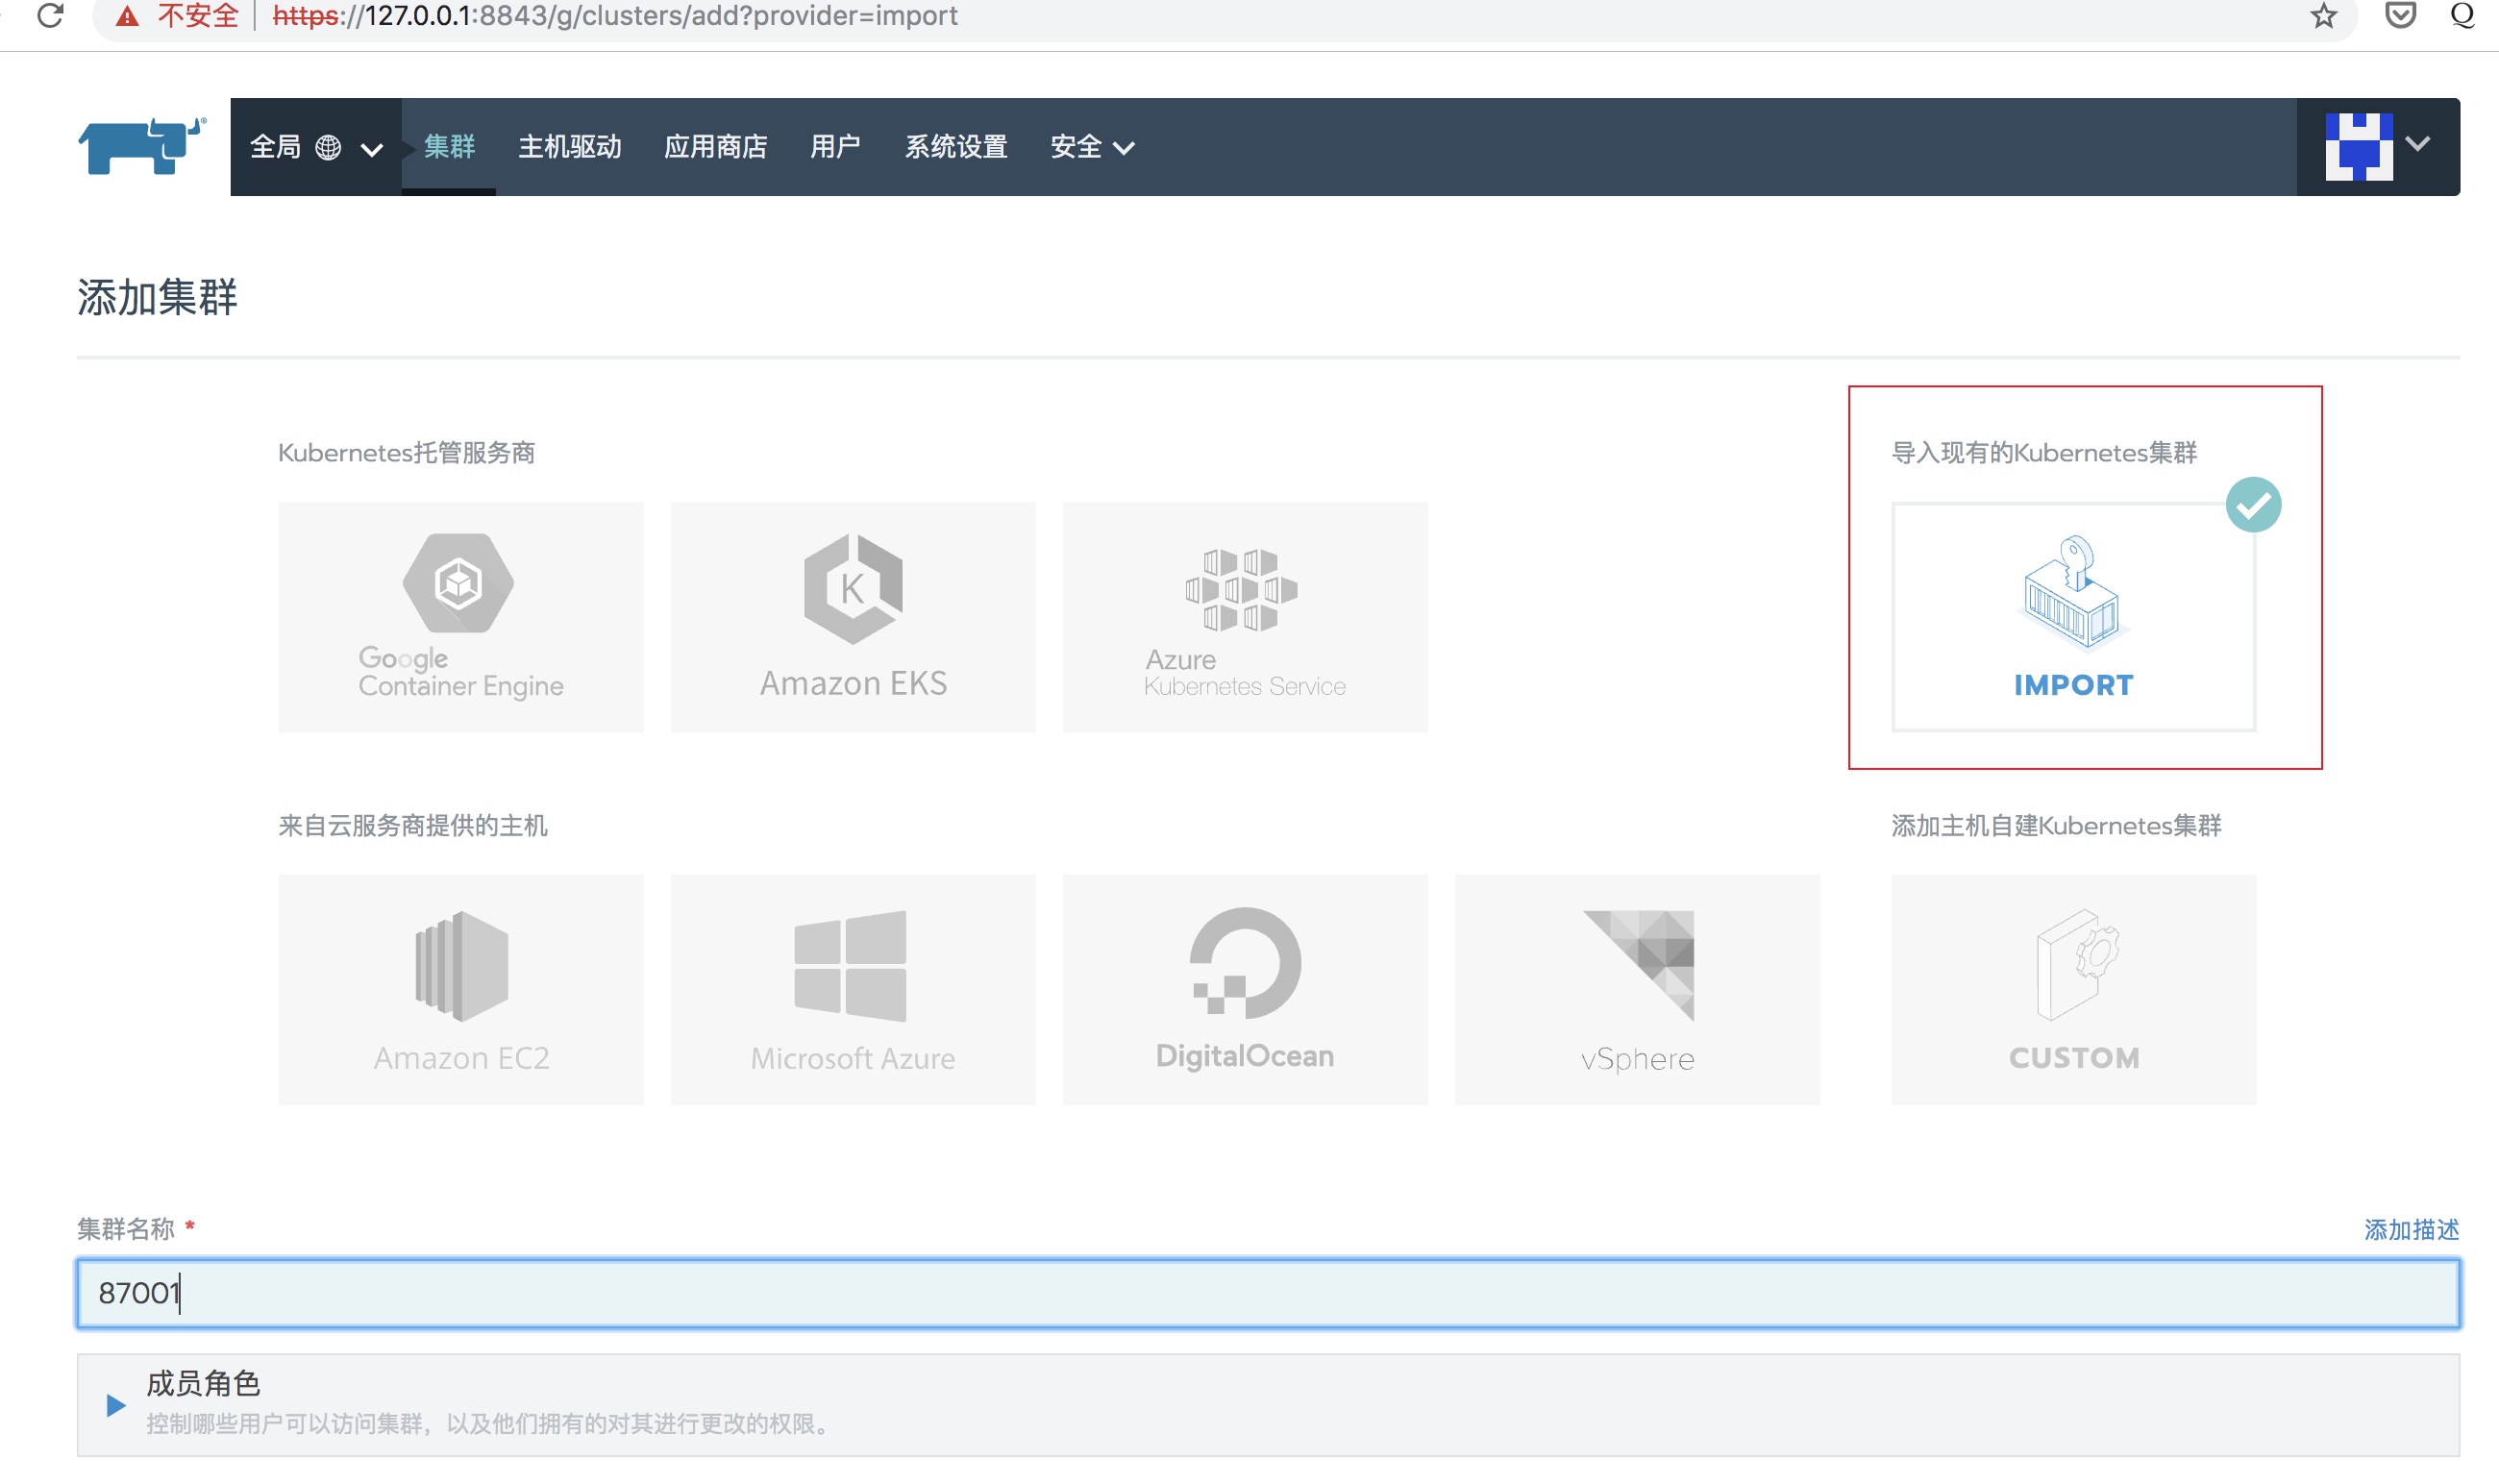Screen dimensions: 2499x1484
Task: Choose the CUSTOM cluster option
Action: [2073, 990]
